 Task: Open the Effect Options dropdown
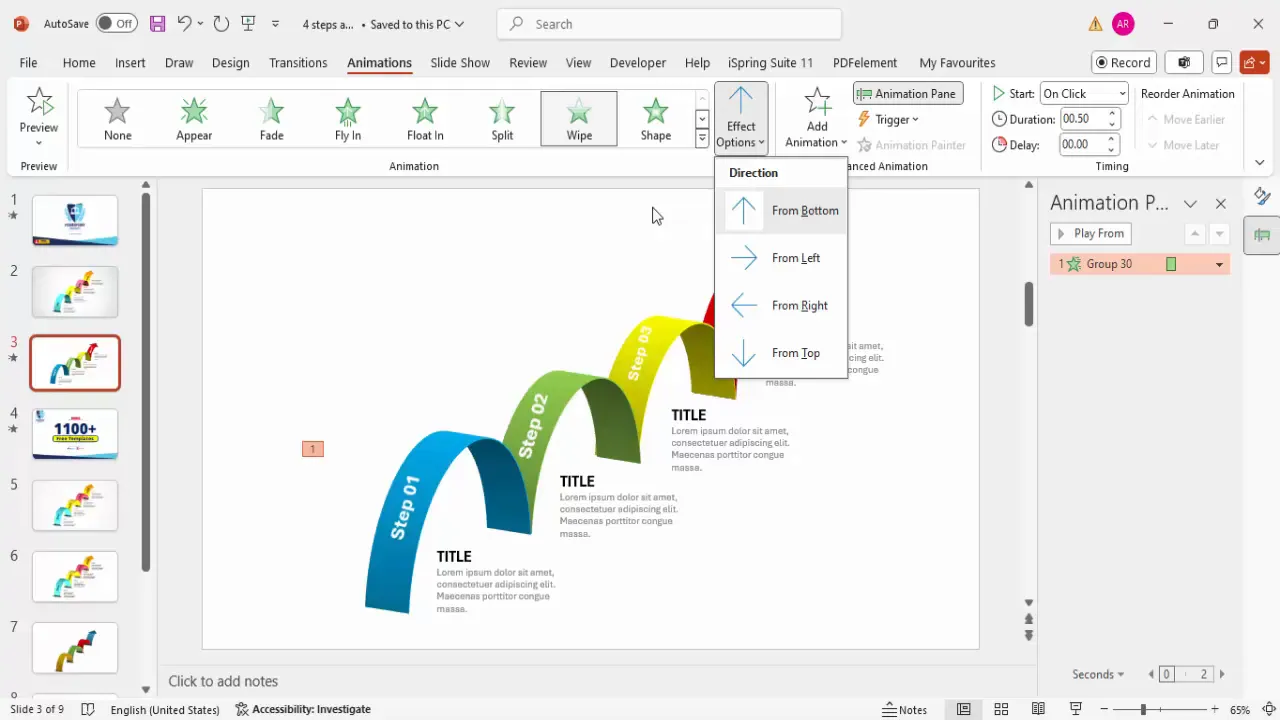[x=741, y=118]
